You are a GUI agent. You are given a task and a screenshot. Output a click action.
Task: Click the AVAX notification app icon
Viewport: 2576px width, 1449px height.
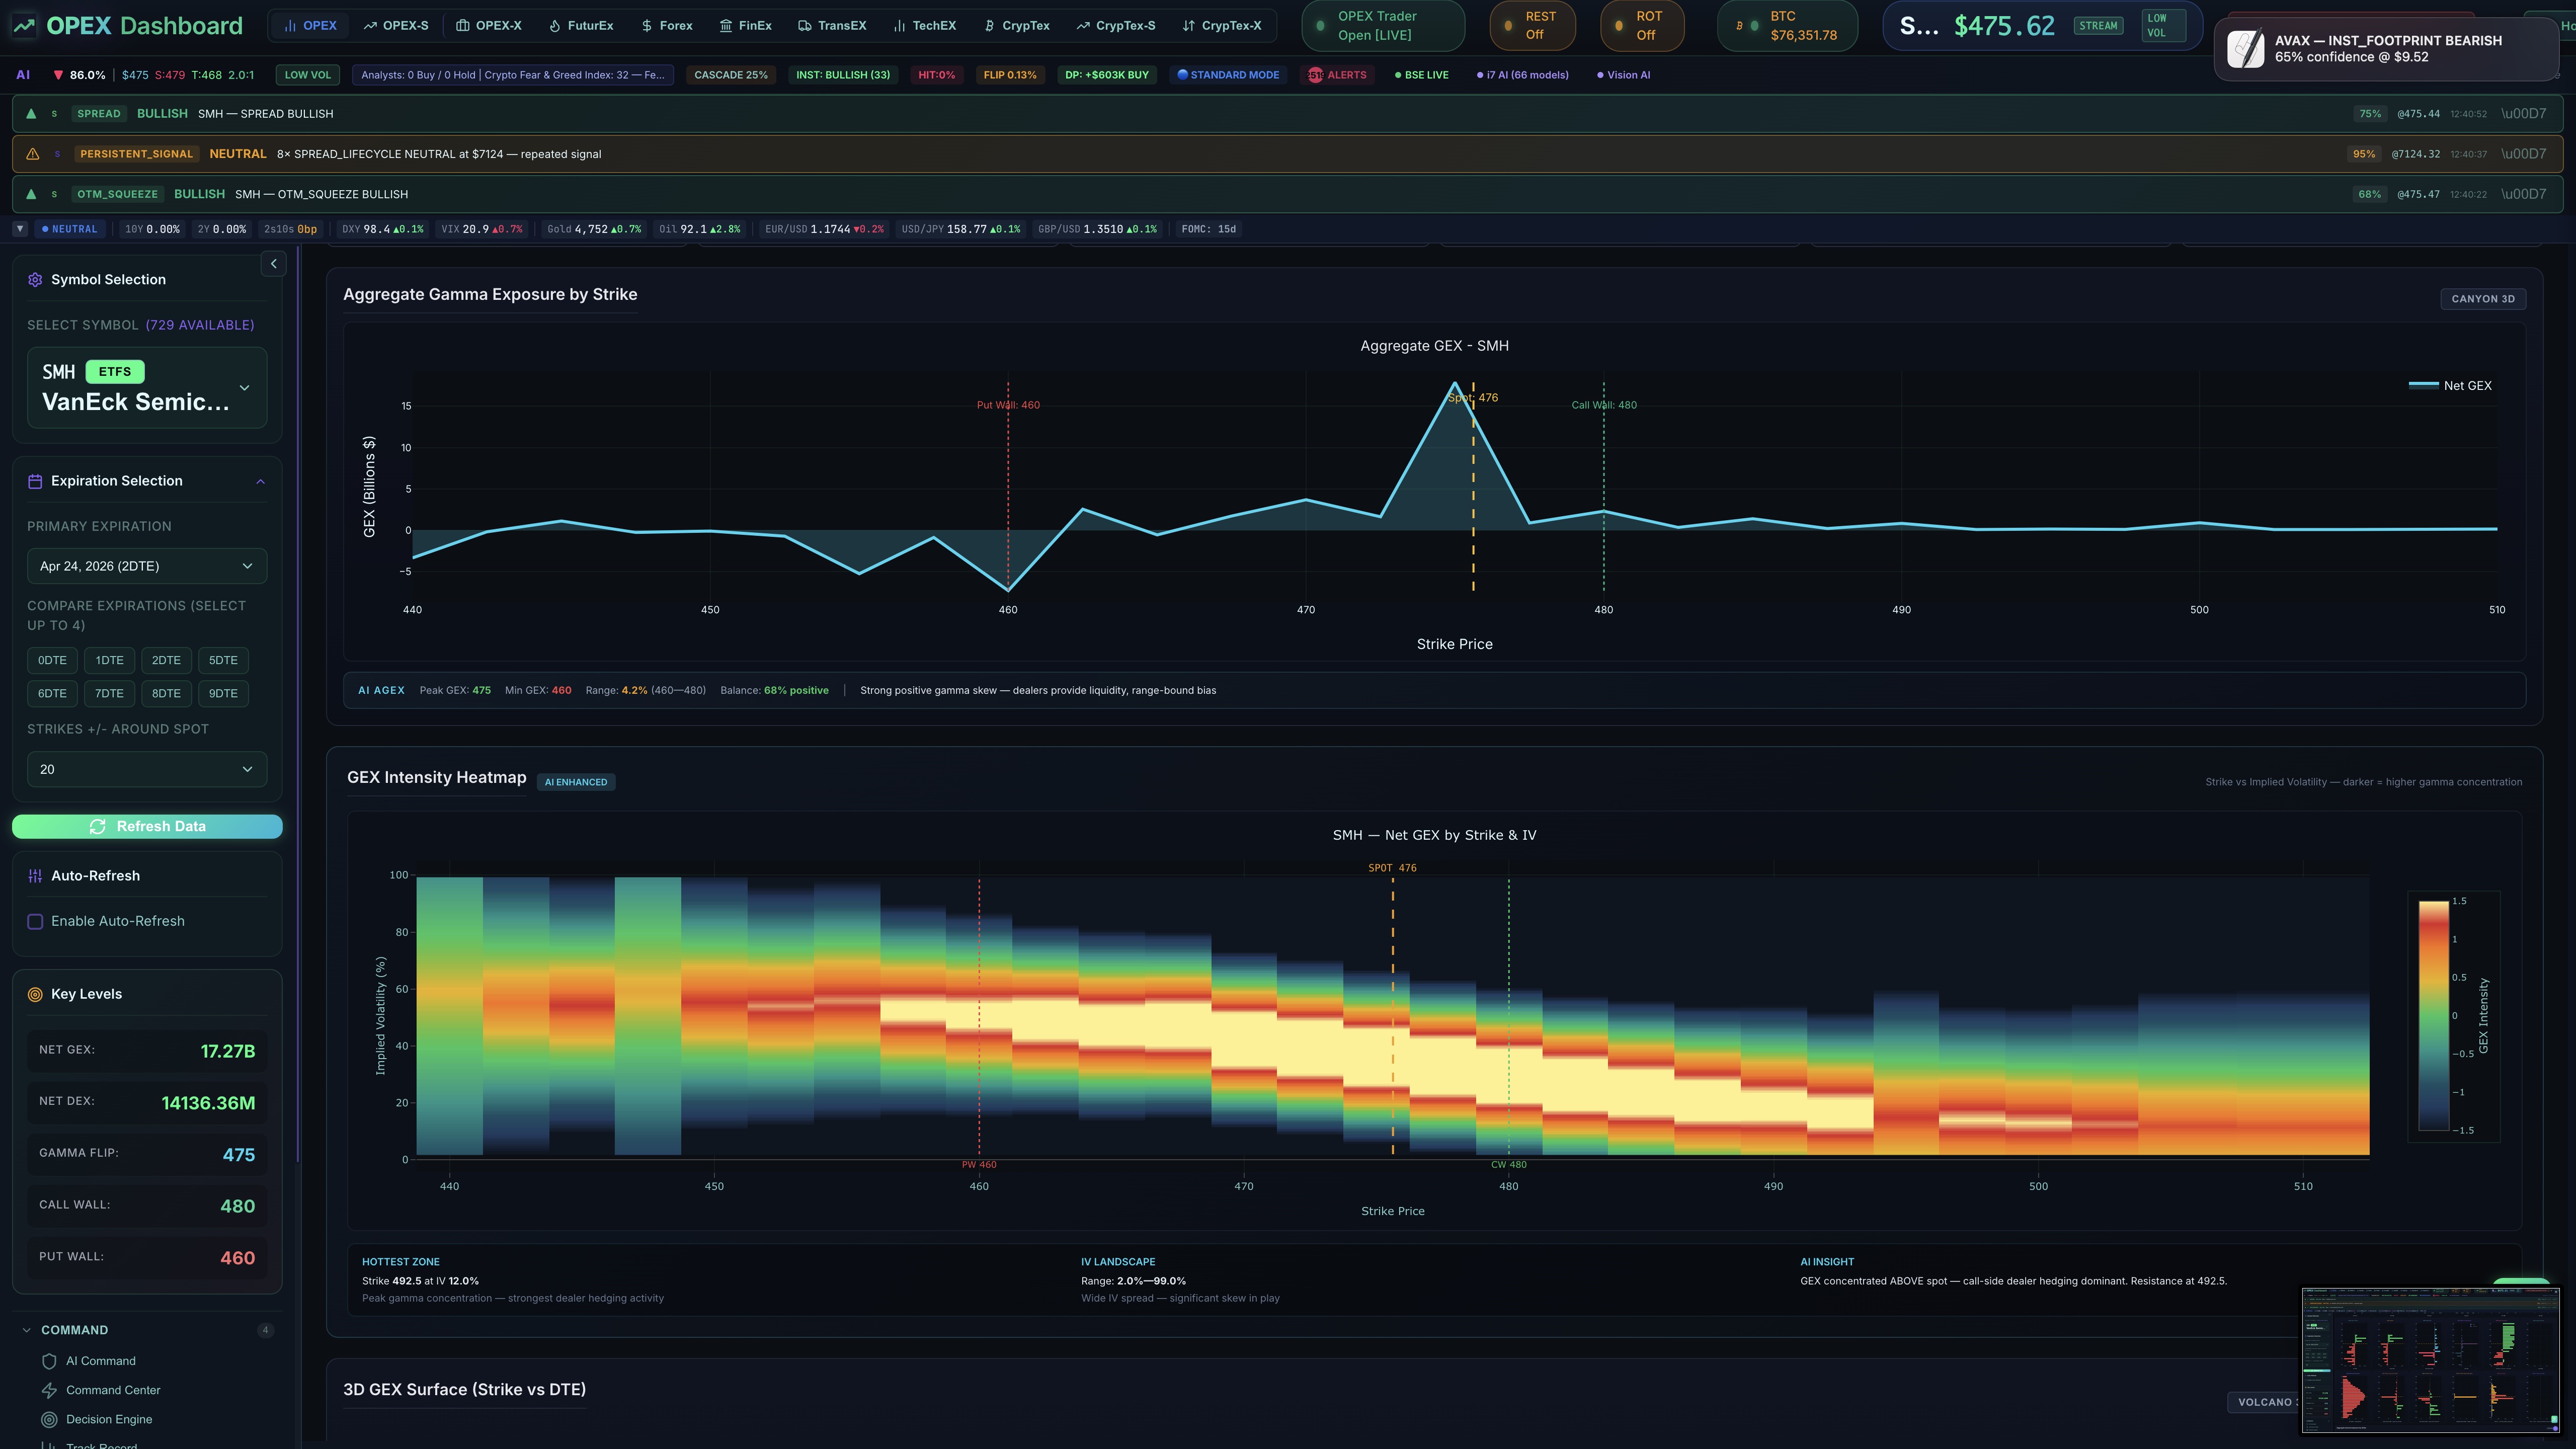point(2245,48)
